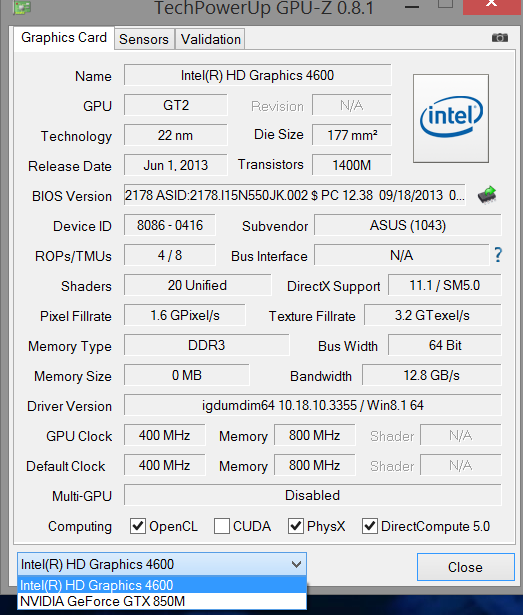This screenshot has height=615, width=523.
Task: Toggle the OpenCL checkbox
Action: (138, 526)
